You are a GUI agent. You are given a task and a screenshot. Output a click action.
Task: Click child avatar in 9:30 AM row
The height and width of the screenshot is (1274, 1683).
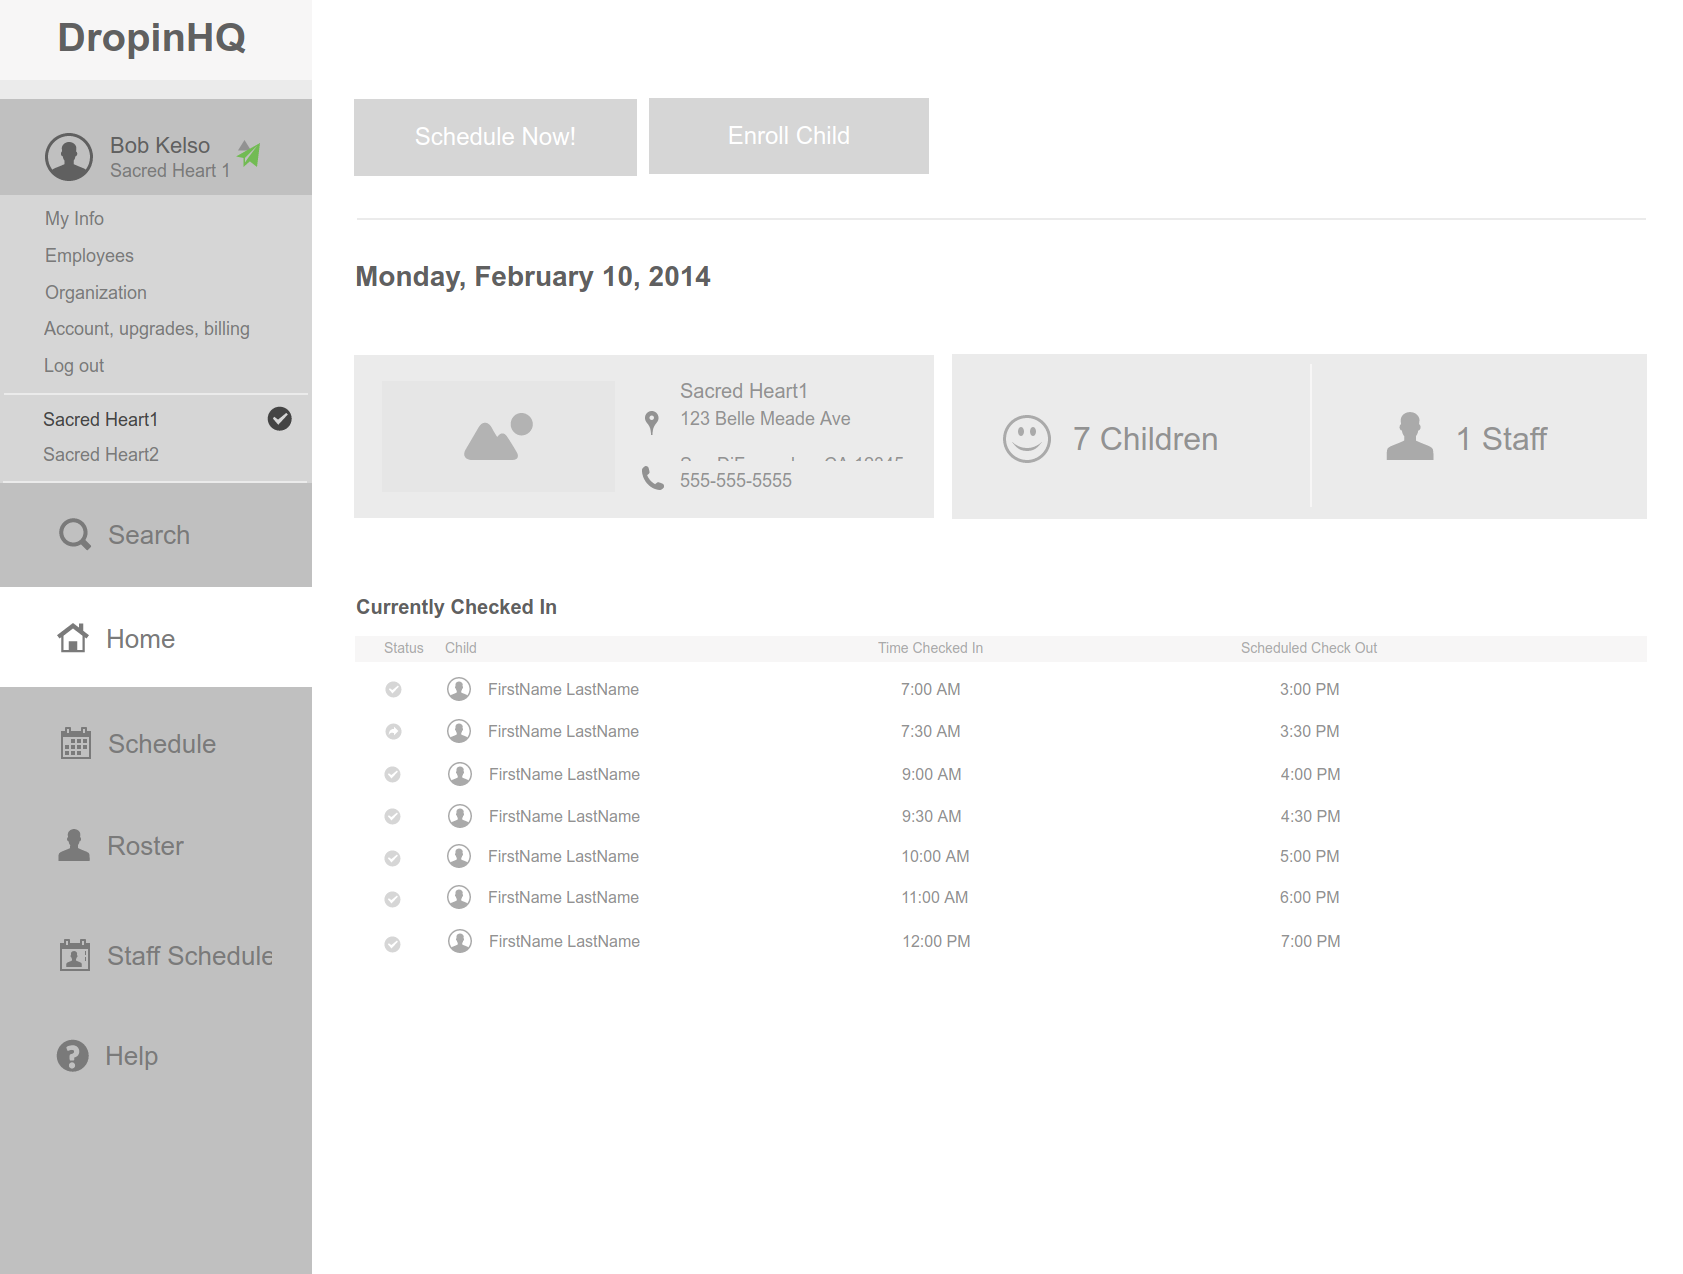click(x=460, y=816)
